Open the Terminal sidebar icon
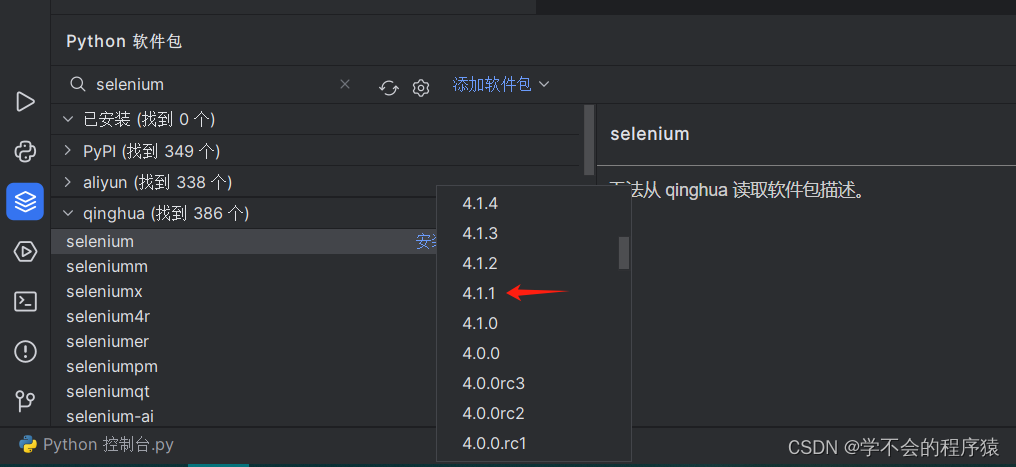 pyautogui.click(x=25, y=301)
